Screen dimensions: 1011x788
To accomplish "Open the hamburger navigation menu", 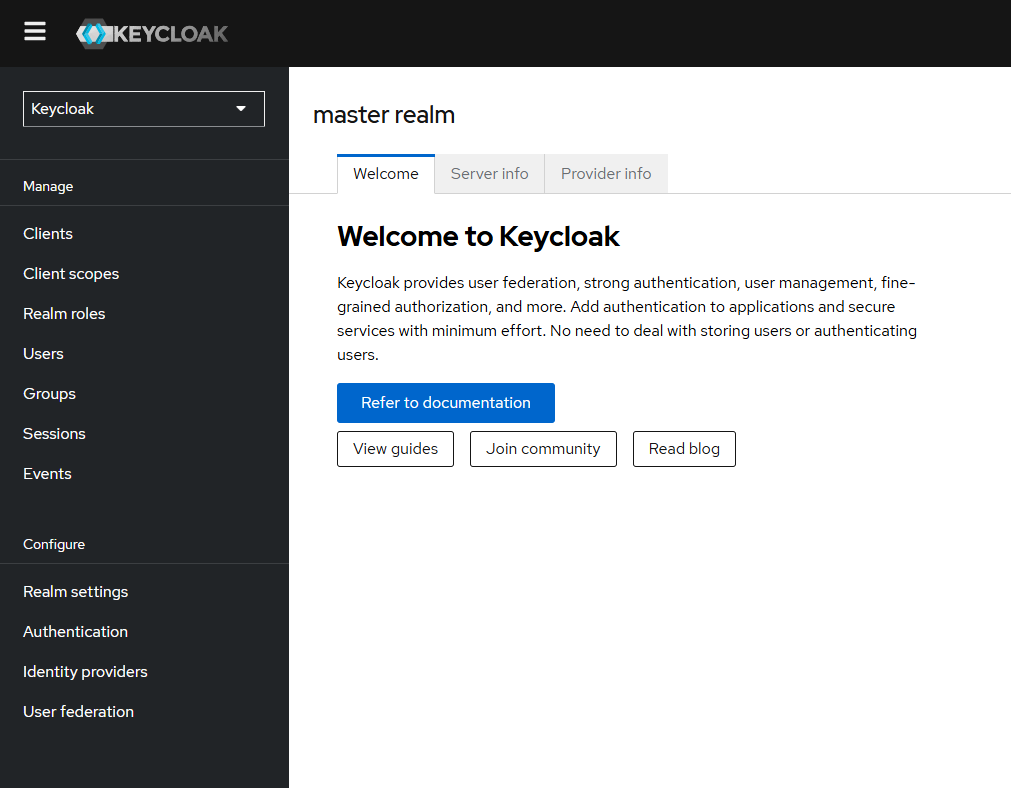I will tap(35, 31).
